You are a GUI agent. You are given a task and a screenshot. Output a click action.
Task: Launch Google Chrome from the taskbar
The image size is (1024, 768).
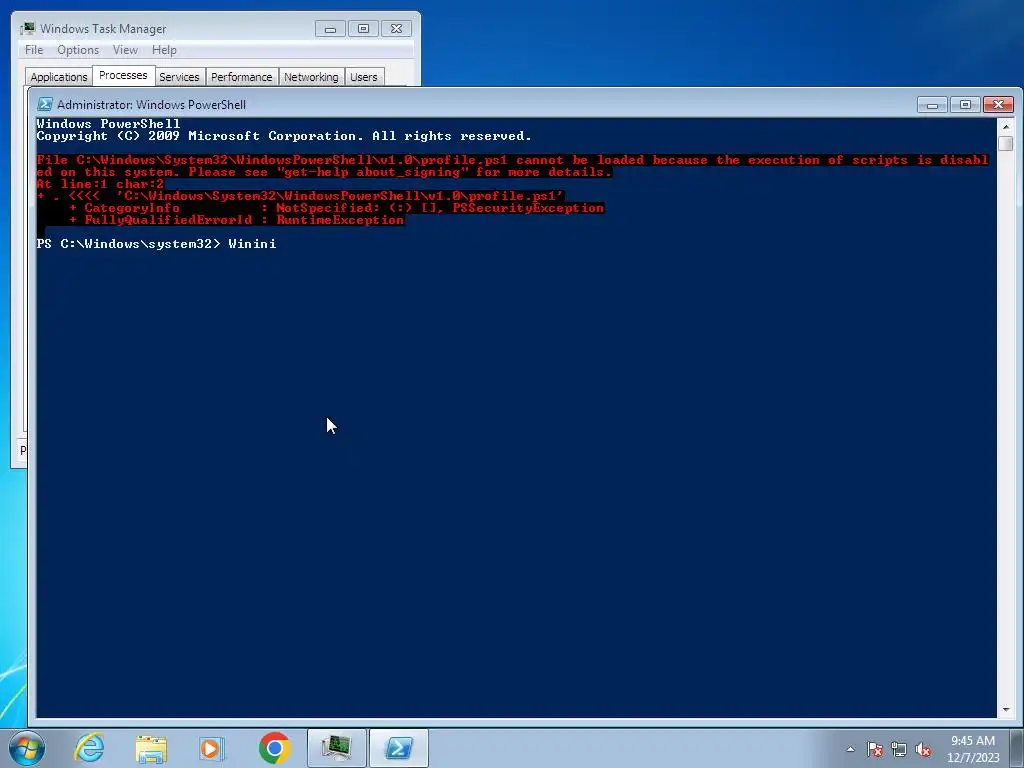click(x=274, y=748)
